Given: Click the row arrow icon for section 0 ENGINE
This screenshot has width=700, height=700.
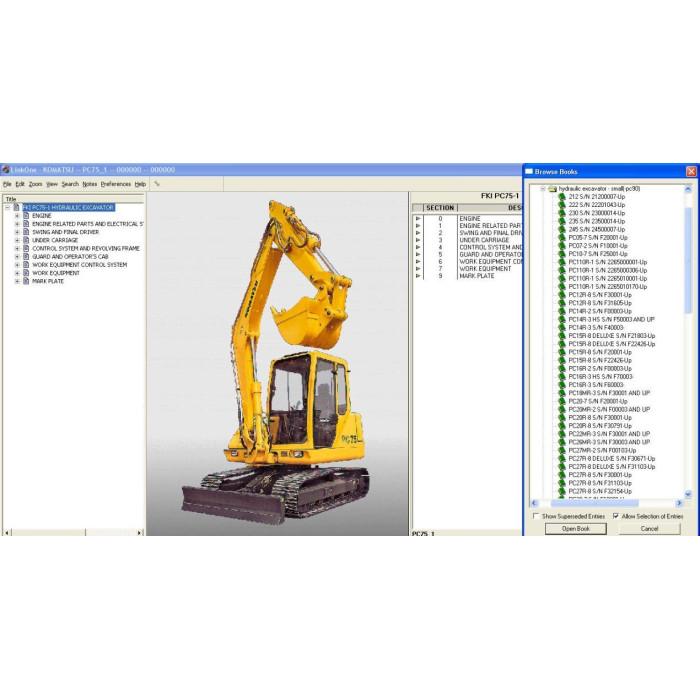Looking at the screenshot, I should coord(418,219).
